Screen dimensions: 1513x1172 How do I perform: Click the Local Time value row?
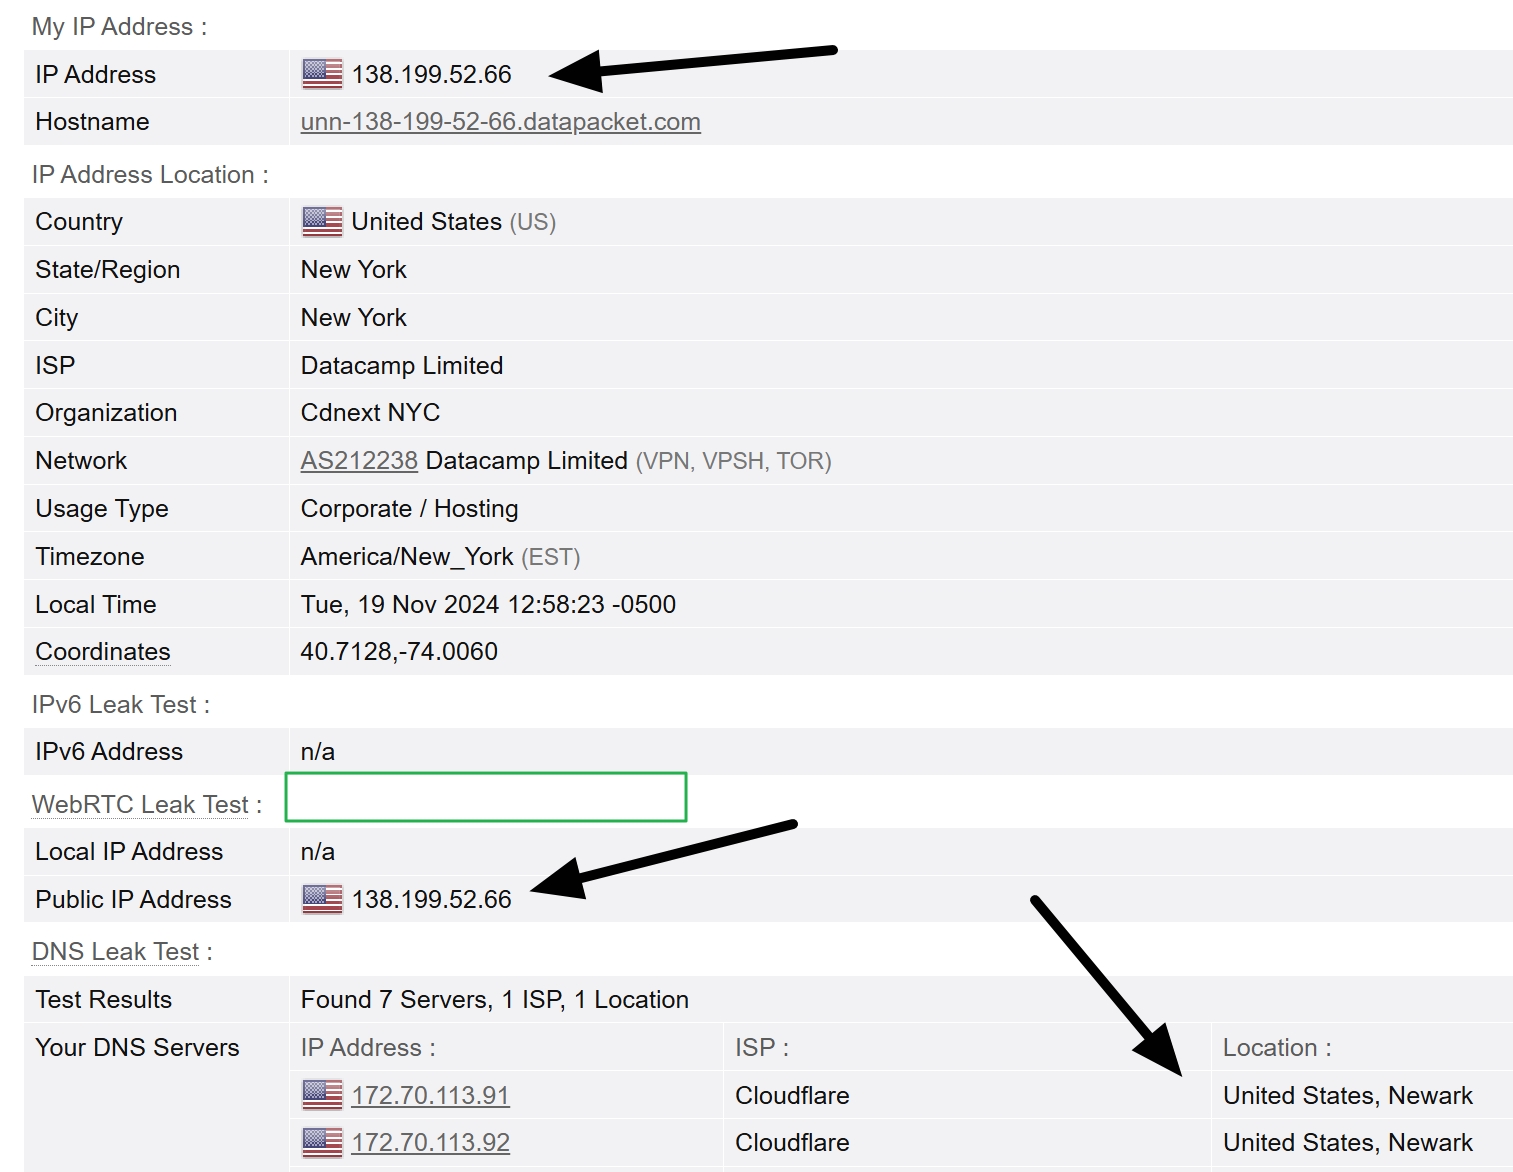click(487, 604)
